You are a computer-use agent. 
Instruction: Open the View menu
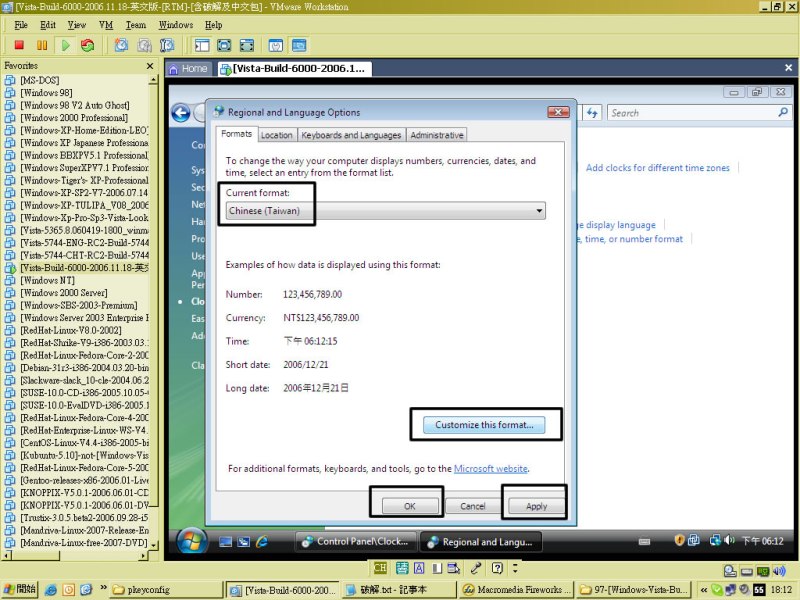77,25
